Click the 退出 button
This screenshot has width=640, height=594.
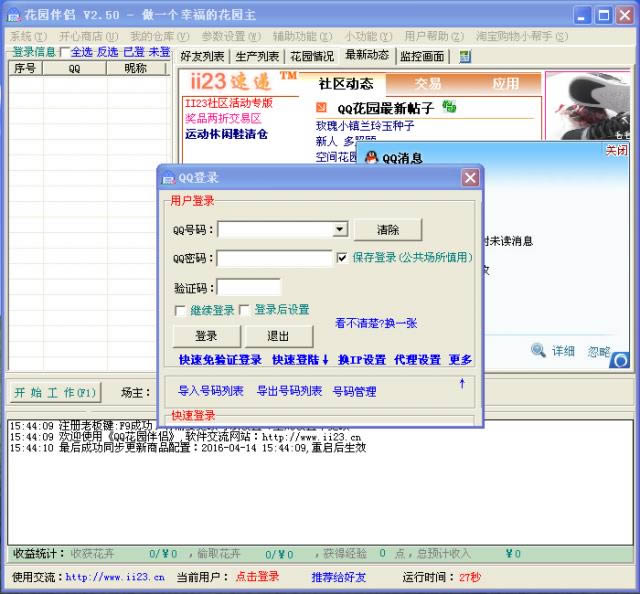pos(278,336)
